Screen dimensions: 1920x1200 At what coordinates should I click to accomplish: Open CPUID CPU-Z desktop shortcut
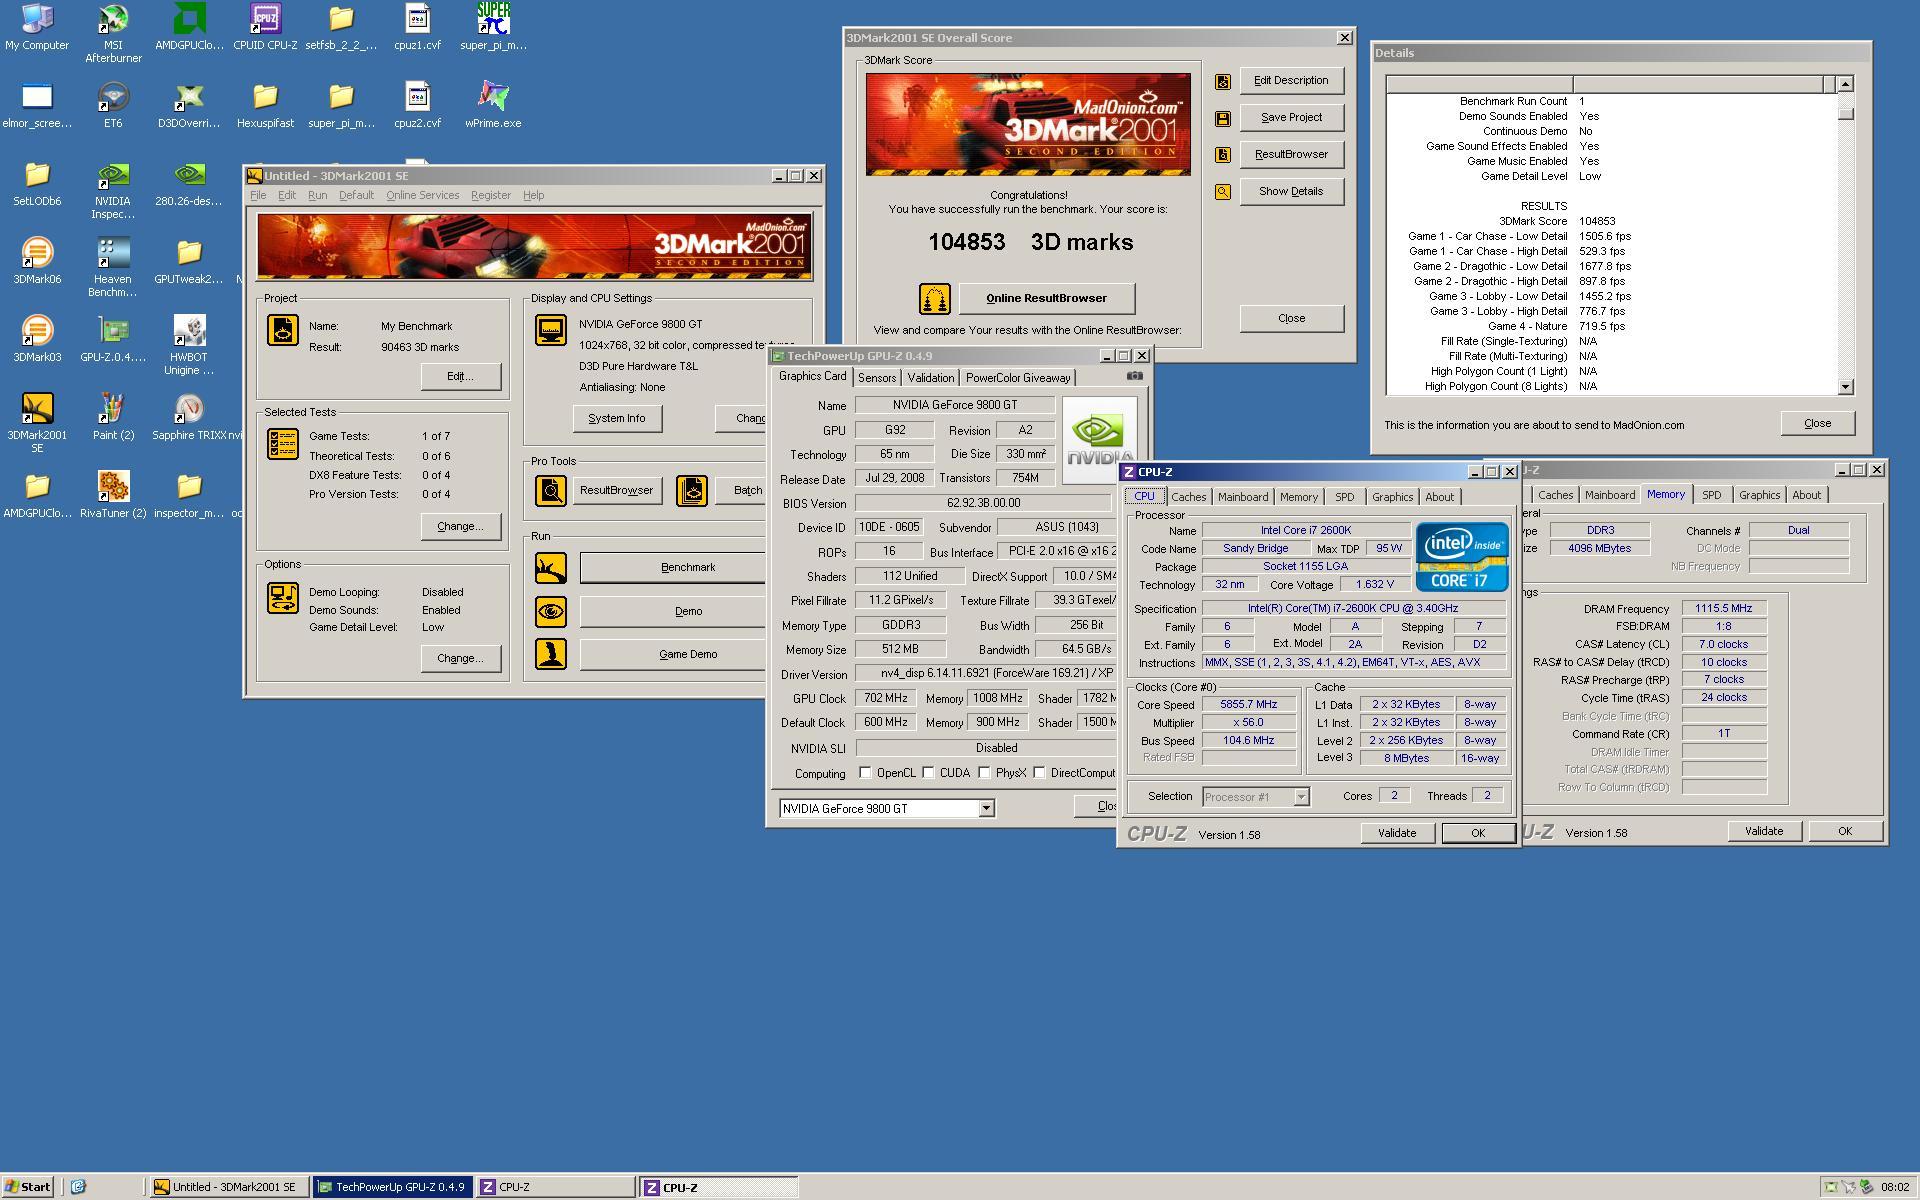(265, 27)
